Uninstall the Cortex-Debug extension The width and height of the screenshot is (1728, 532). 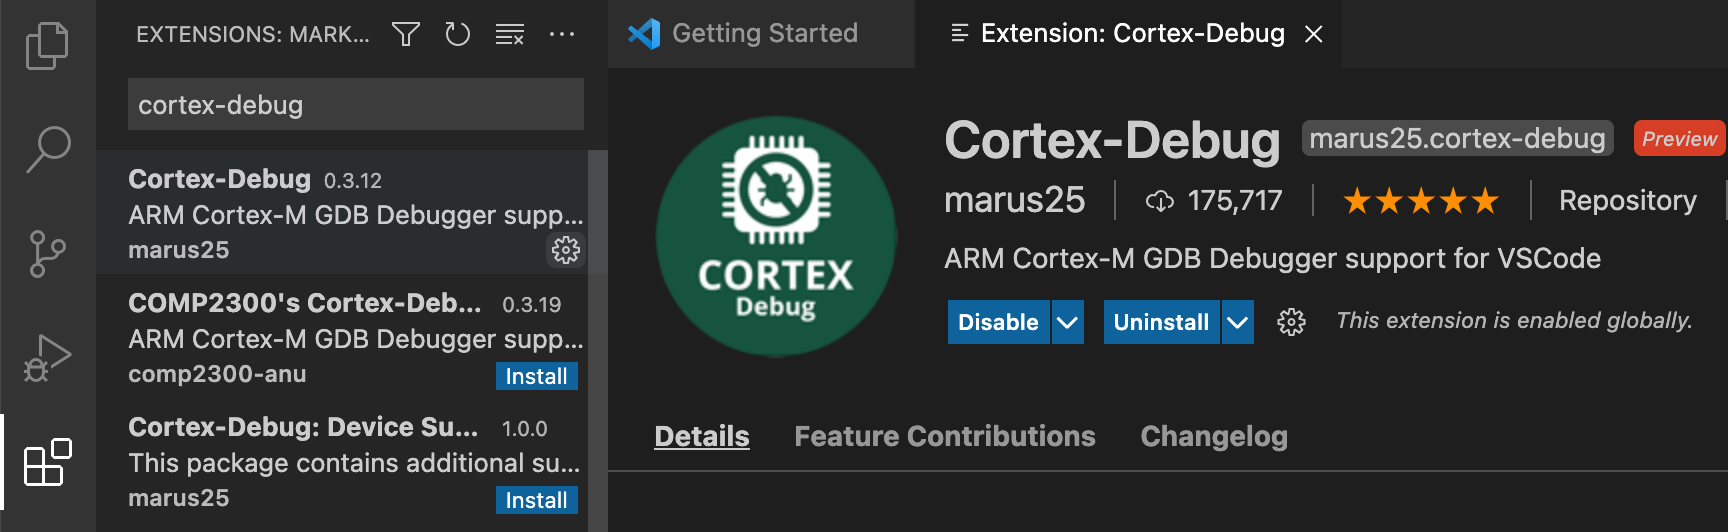[x=1161, y=322]
